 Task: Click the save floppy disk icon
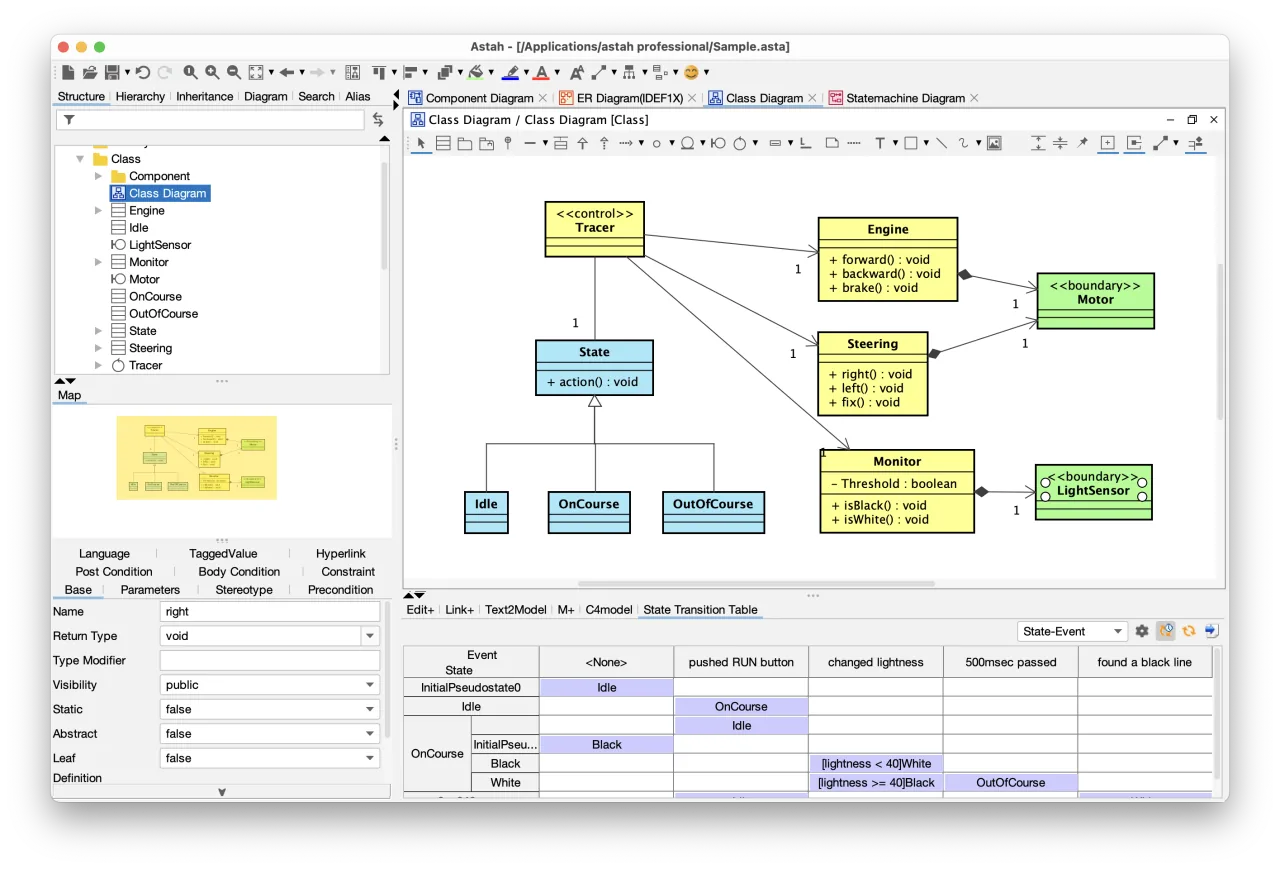[x=112, y=72]
